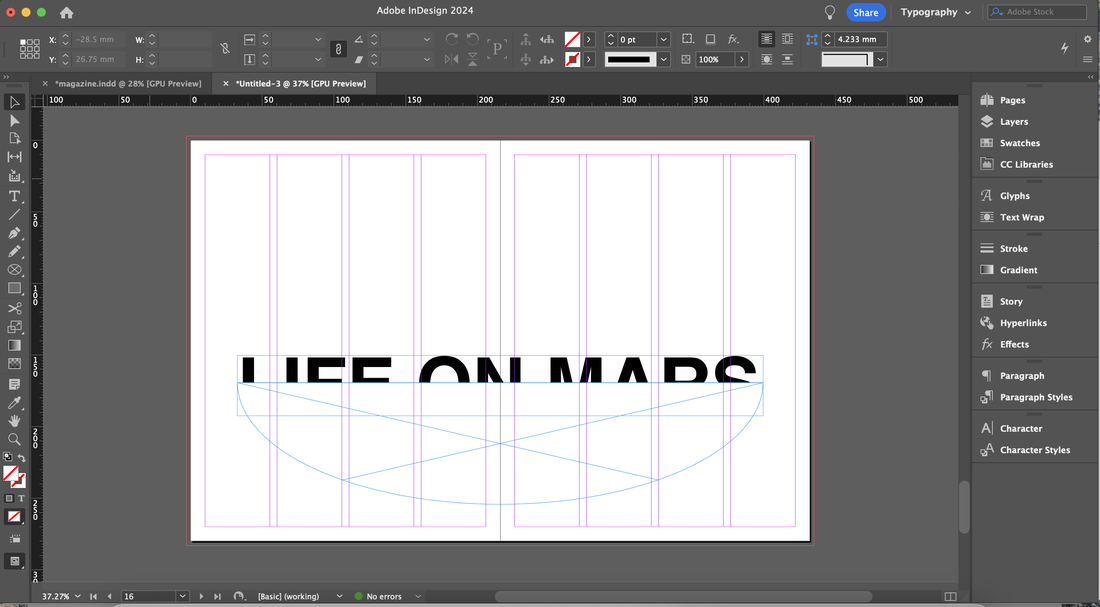This screenshot has width=1100, height=607.
Task: Activate the Scissors tool
Action: pos(14,309)
